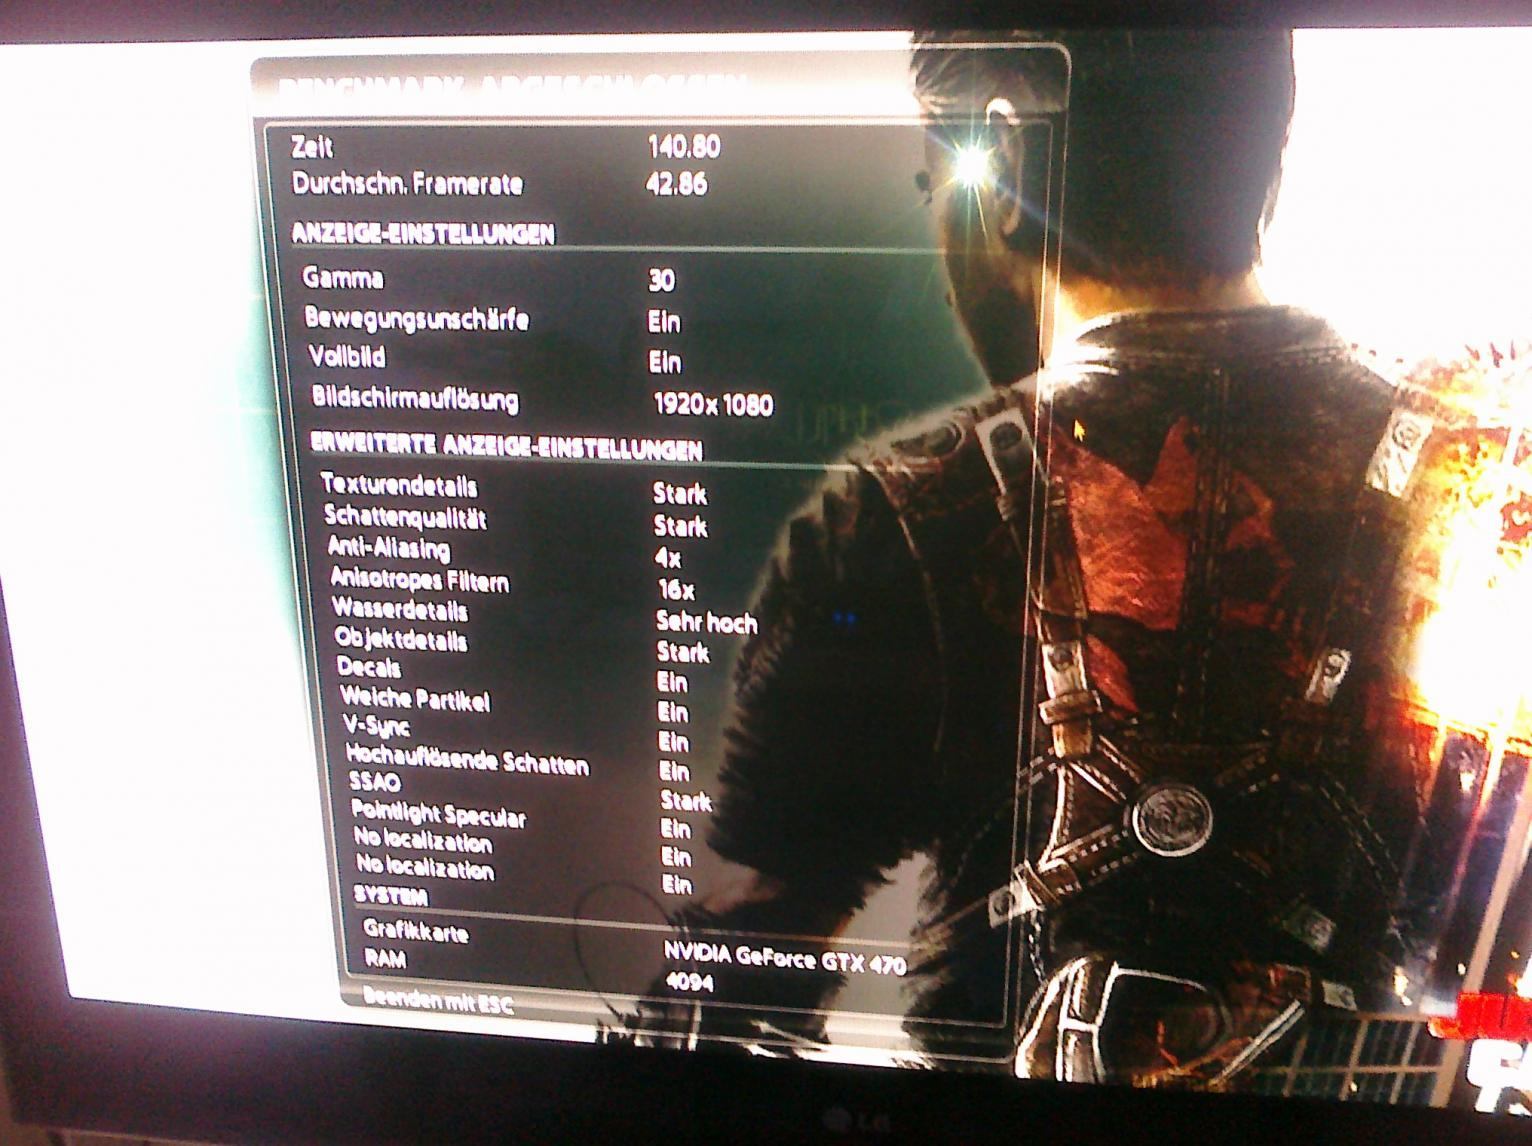
Task: Click 'Beenden mit ESC' to exit benchmark
Action: click(438, 1000)
